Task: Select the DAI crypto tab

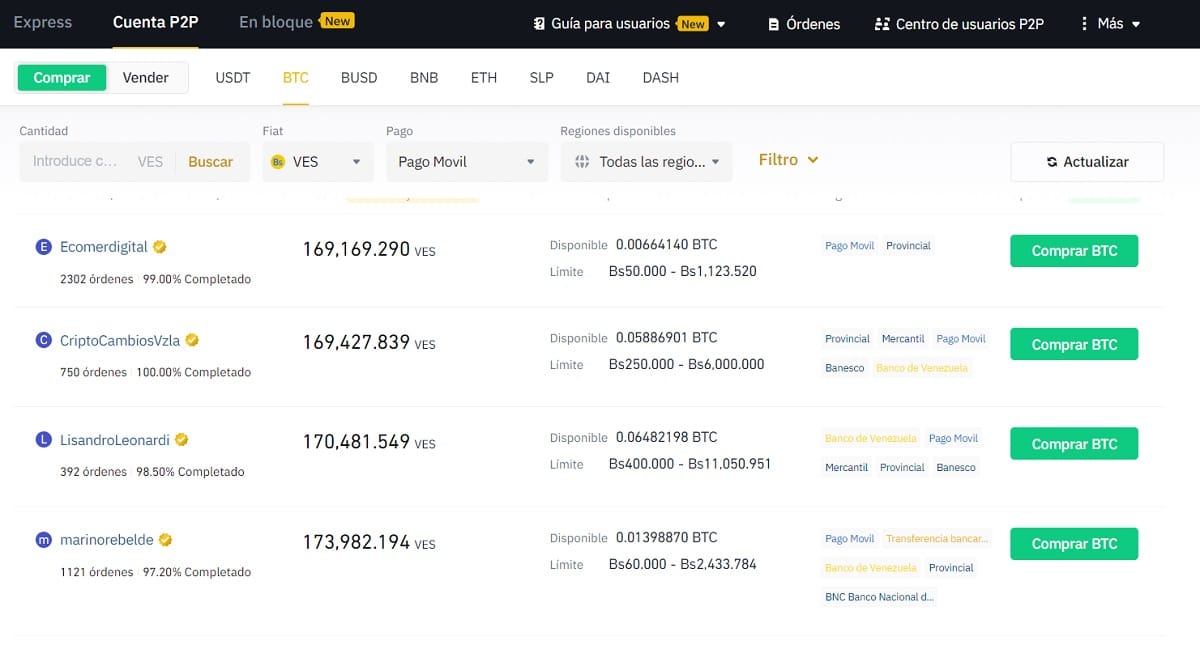Action: 598,78
